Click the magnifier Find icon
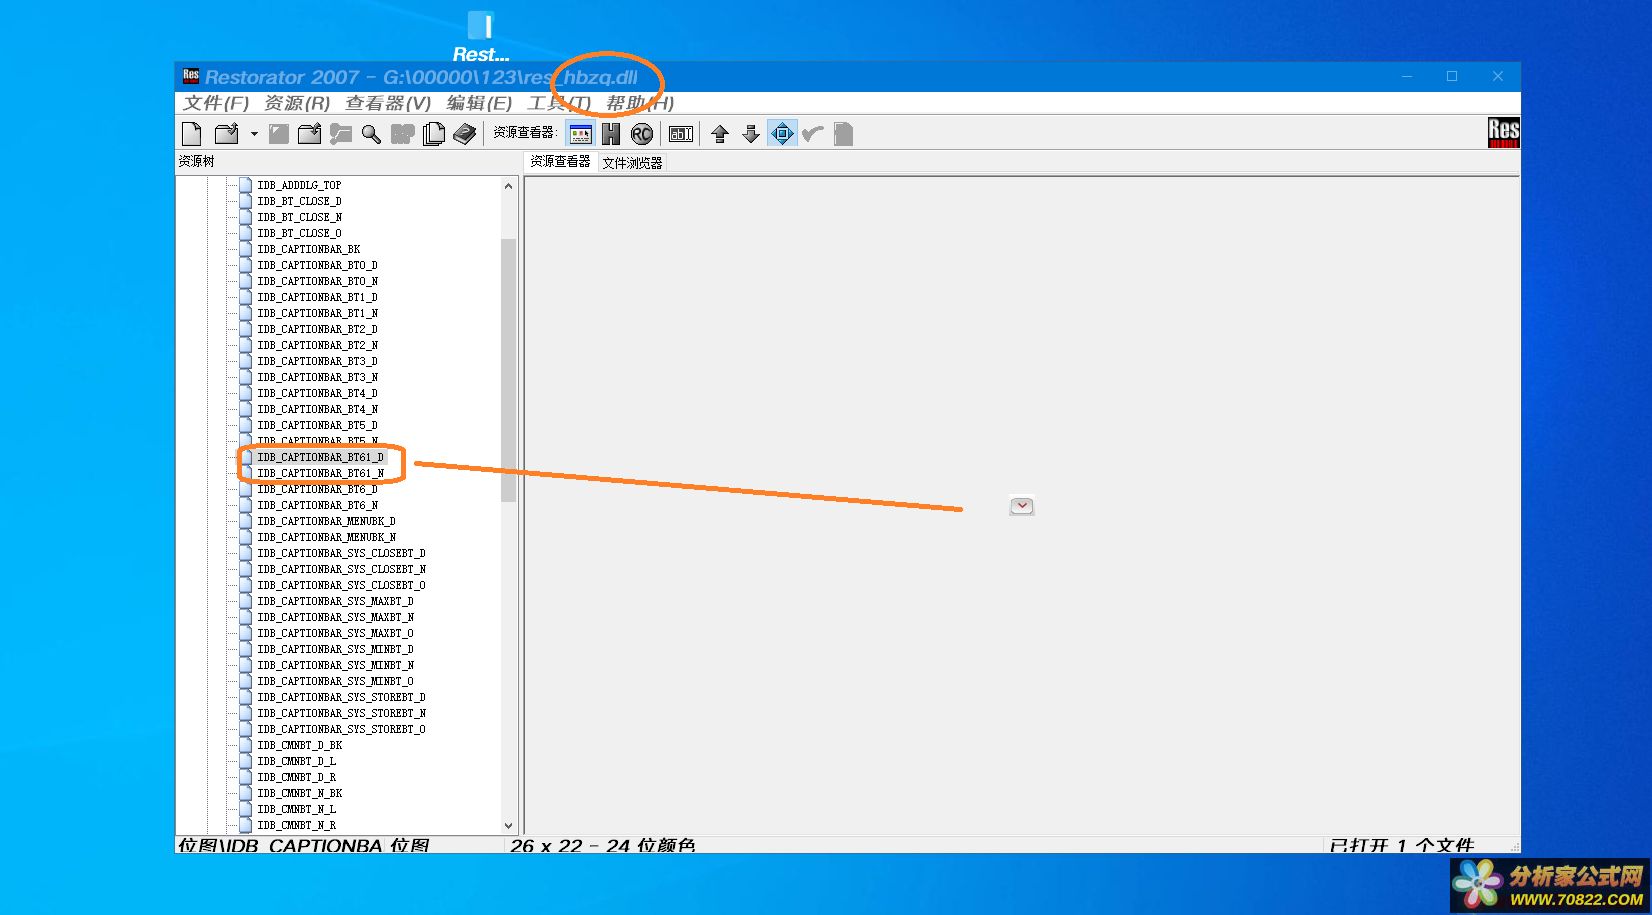 click(x=371, y=134)
